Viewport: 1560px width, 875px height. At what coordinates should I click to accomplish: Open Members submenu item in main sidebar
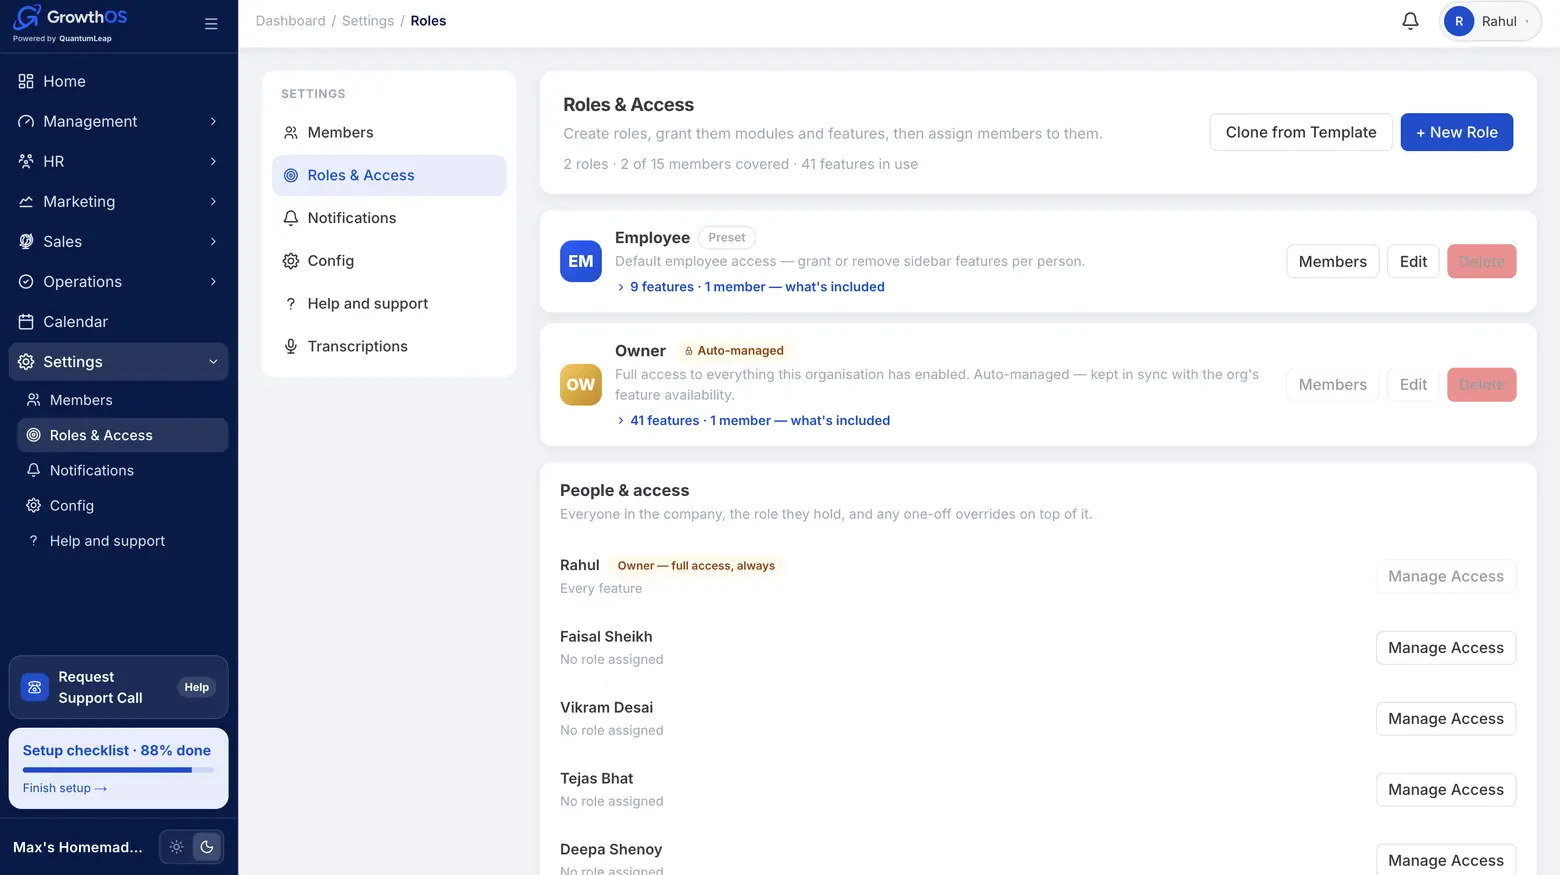123,400
